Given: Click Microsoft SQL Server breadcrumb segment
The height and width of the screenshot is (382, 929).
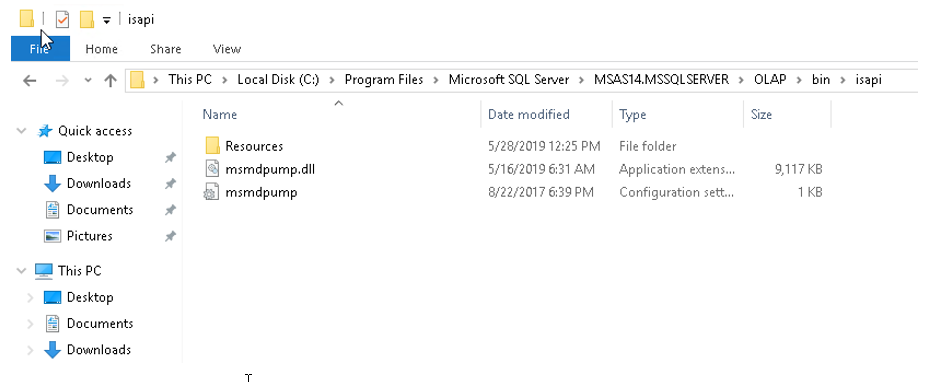Looking at the screenshot, I should click(508, 79).
